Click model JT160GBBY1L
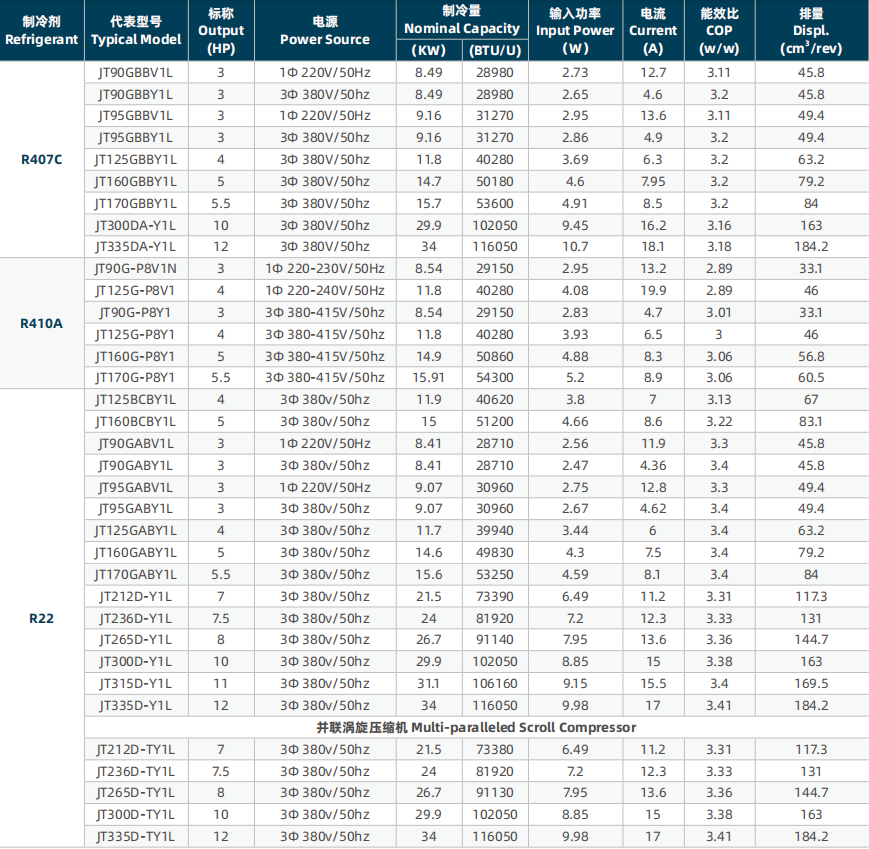 point(136,182)
